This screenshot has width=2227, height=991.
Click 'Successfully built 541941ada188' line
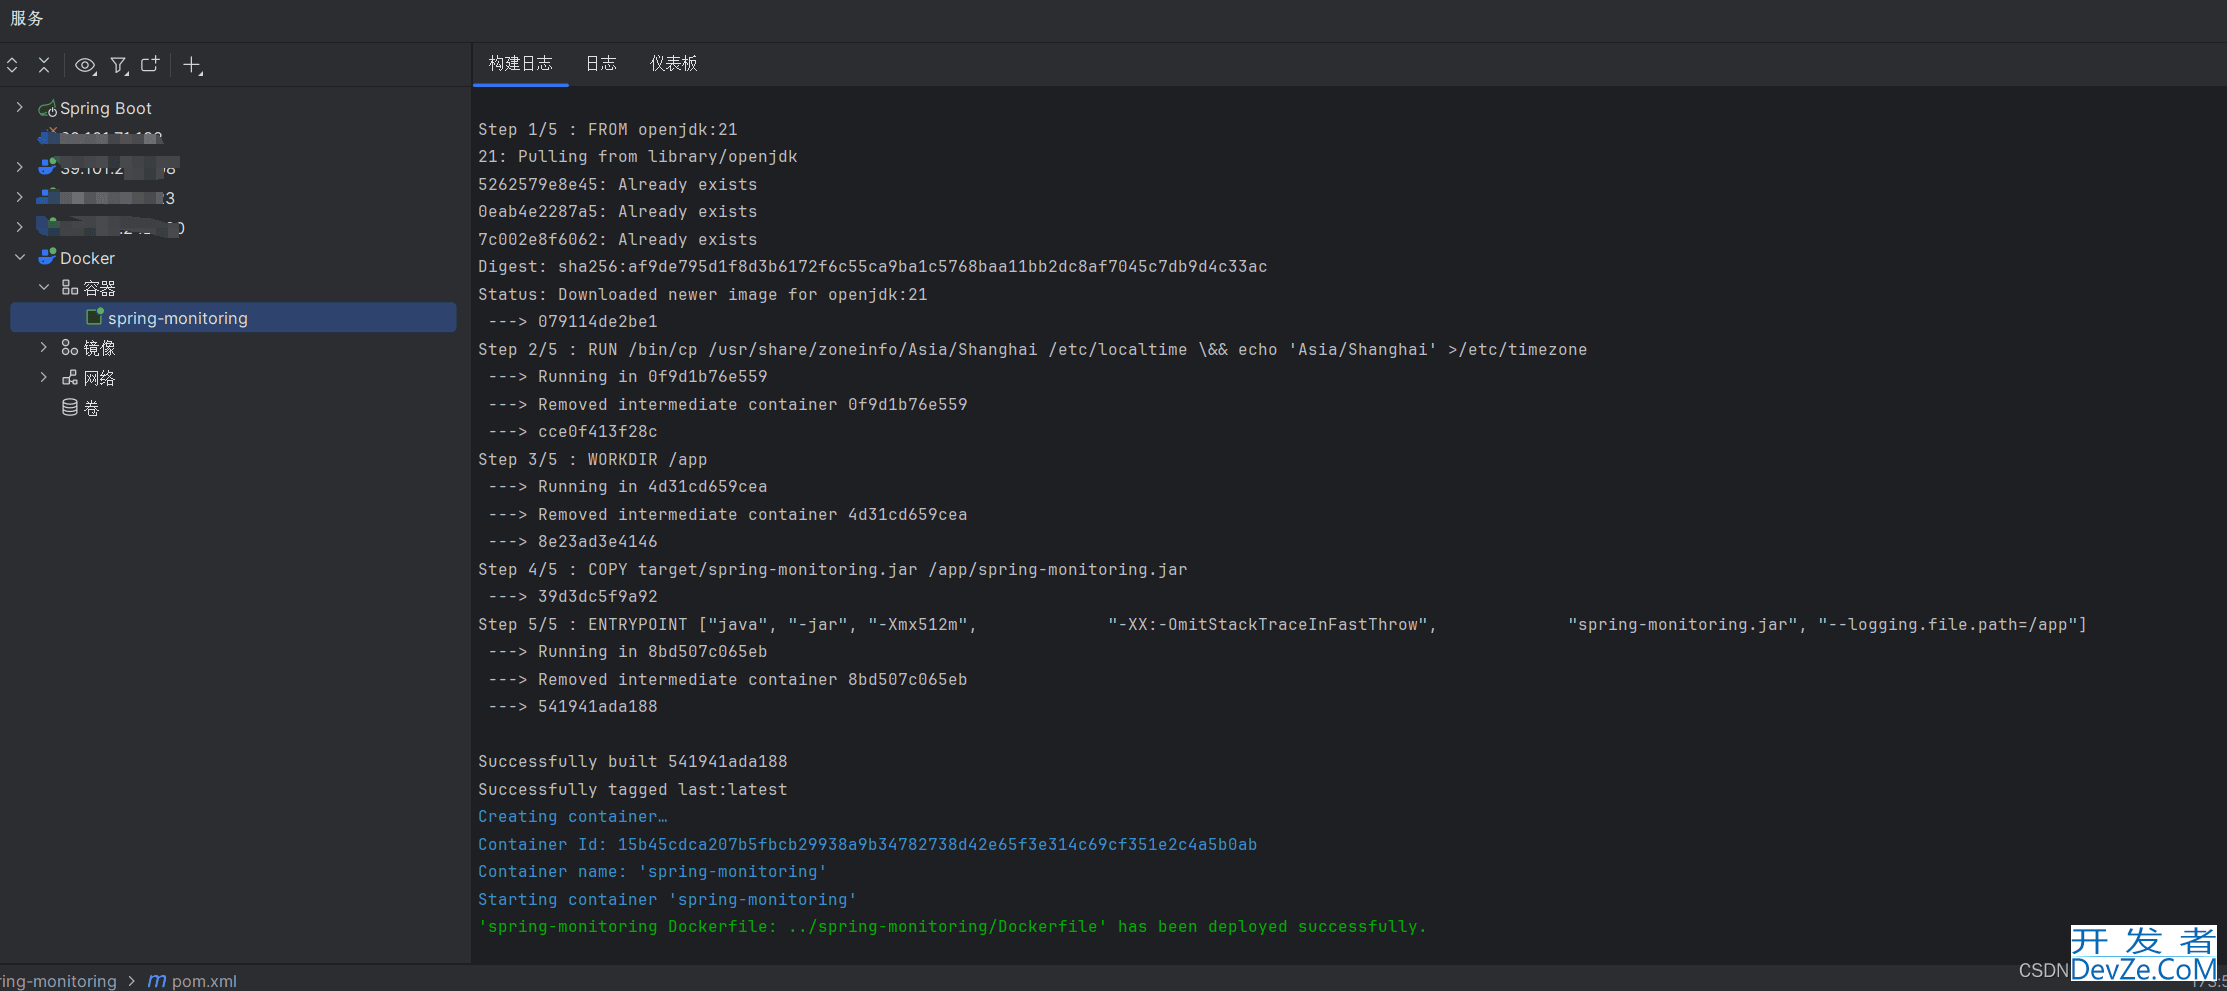633,762
